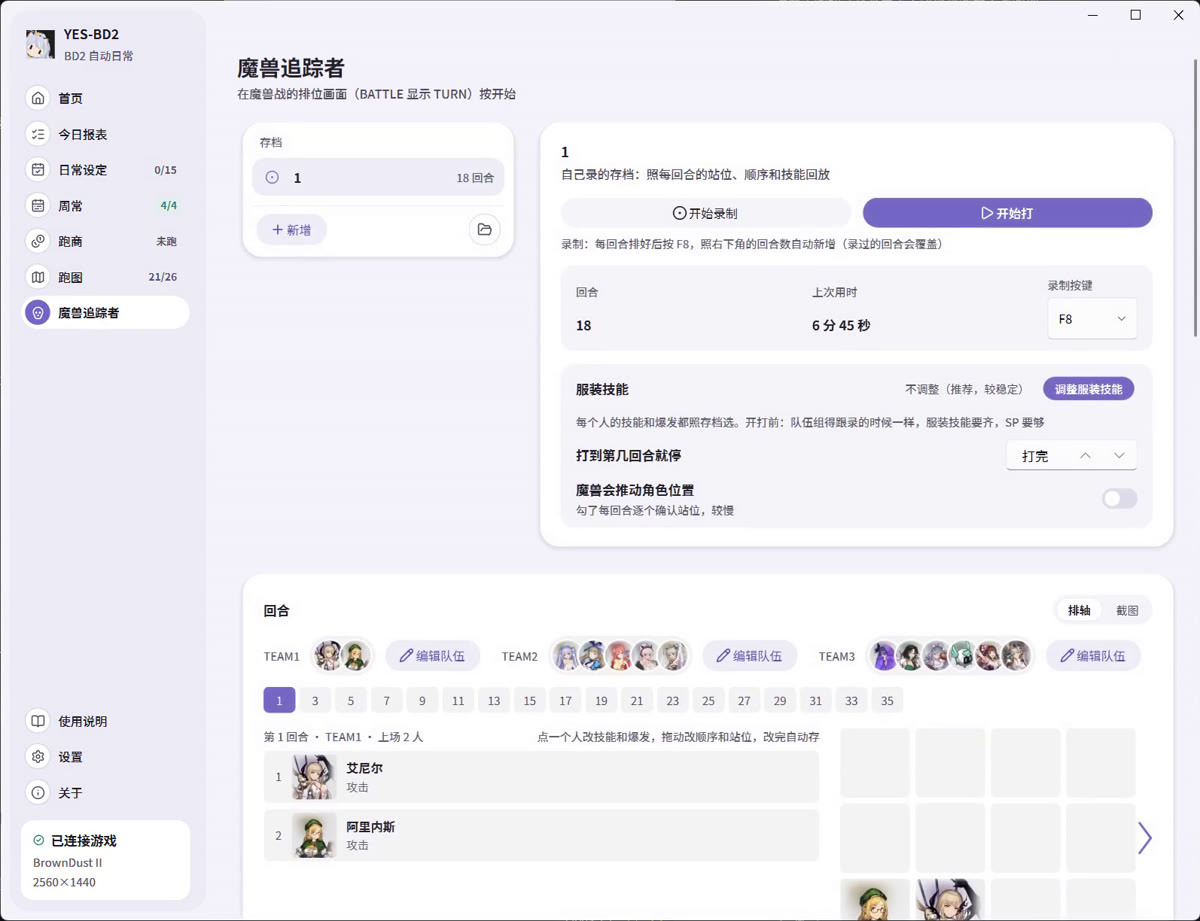The height and width of the screenshot is (921, 1200).
Task: Open the save folder icon button
Action: pyautogui.click(x=485, y=230)
